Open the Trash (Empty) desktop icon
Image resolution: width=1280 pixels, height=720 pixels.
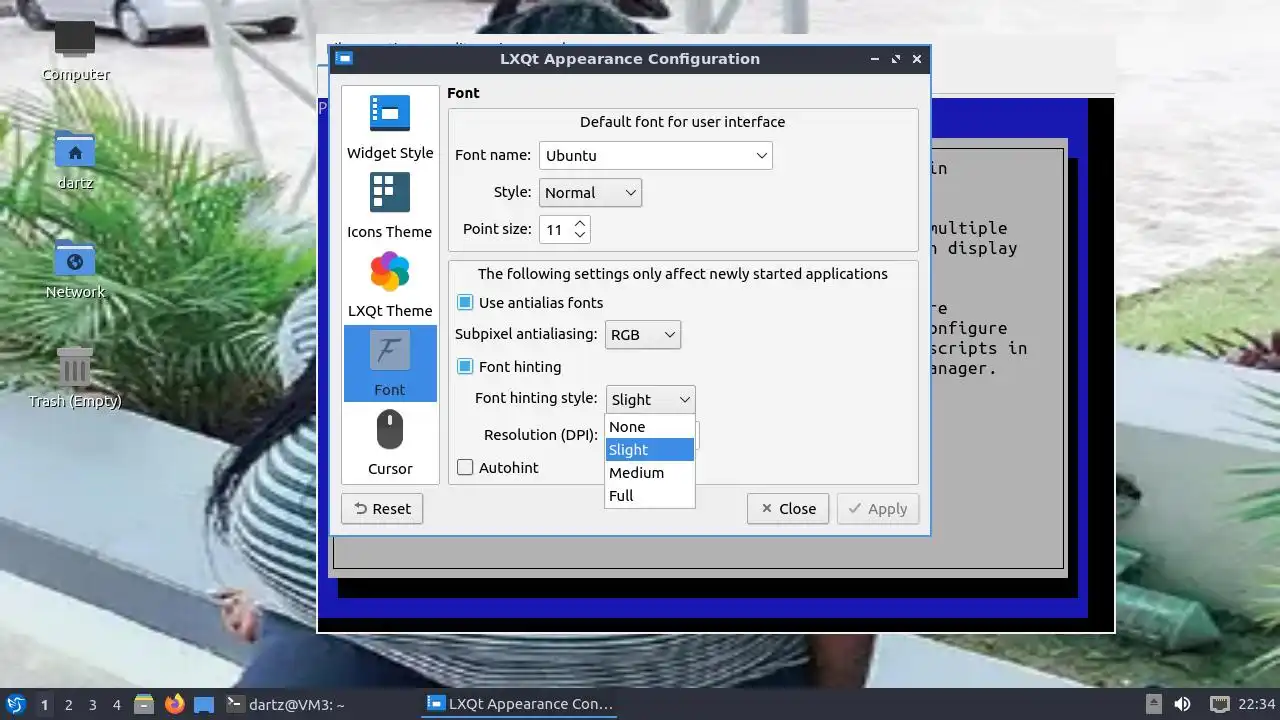point(75,377)
